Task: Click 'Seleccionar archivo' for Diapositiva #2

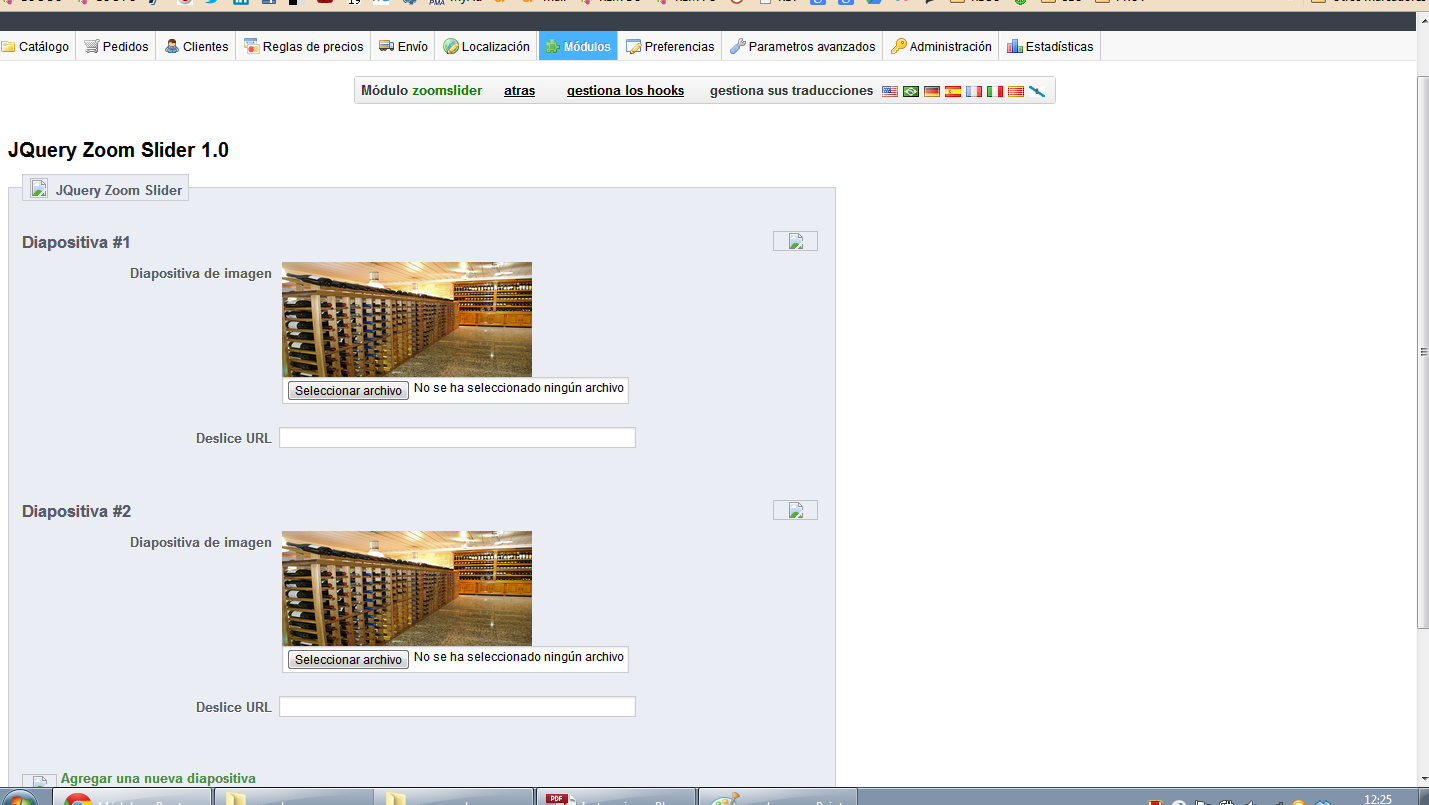Action: pyautogui.click(x=348, y=660)
